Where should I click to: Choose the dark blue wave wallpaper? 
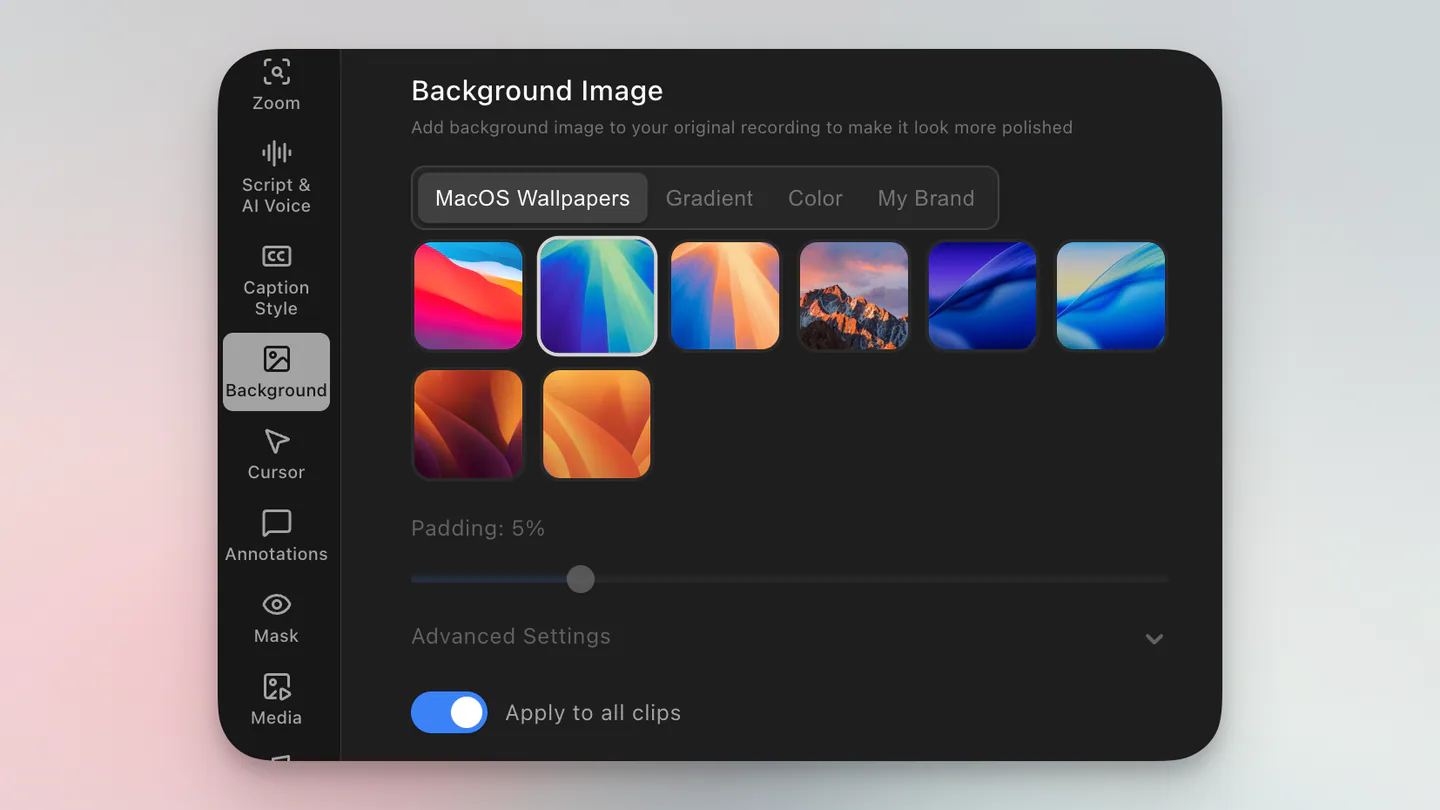click(982, 296)
